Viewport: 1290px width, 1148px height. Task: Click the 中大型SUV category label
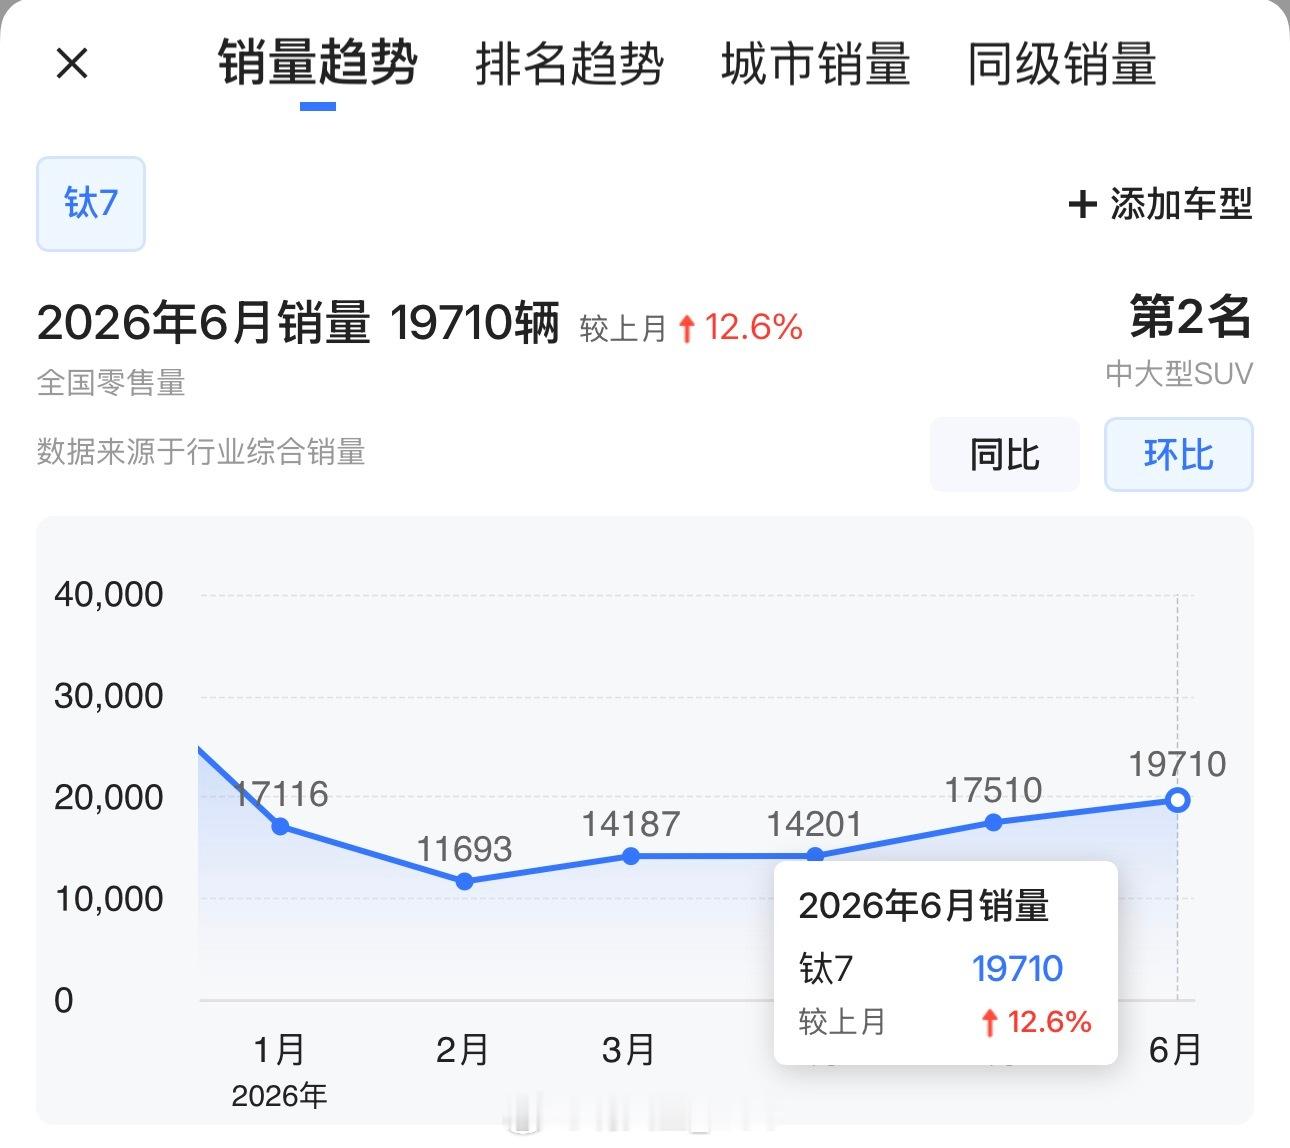(x=1179, y=374)
